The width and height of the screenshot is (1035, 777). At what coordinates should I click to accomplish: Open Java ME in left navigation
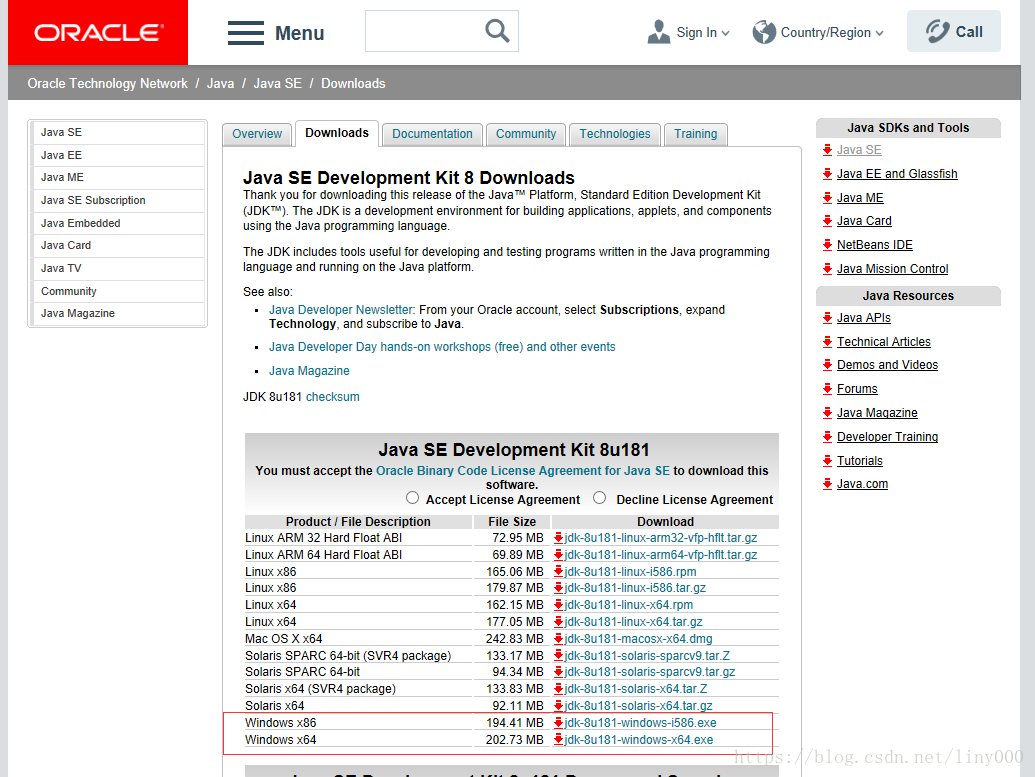(118, 178)
